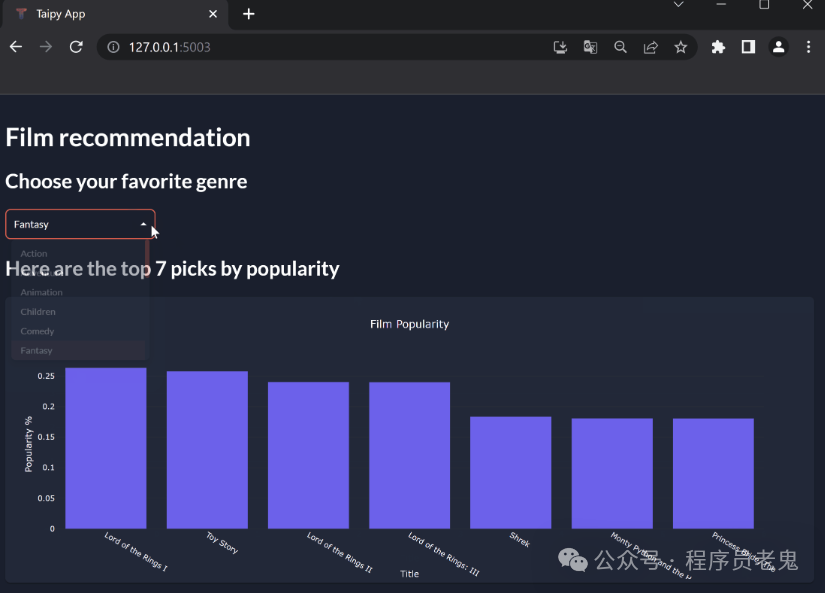Click the Lord of the Rings I bar

coord(106,448)
